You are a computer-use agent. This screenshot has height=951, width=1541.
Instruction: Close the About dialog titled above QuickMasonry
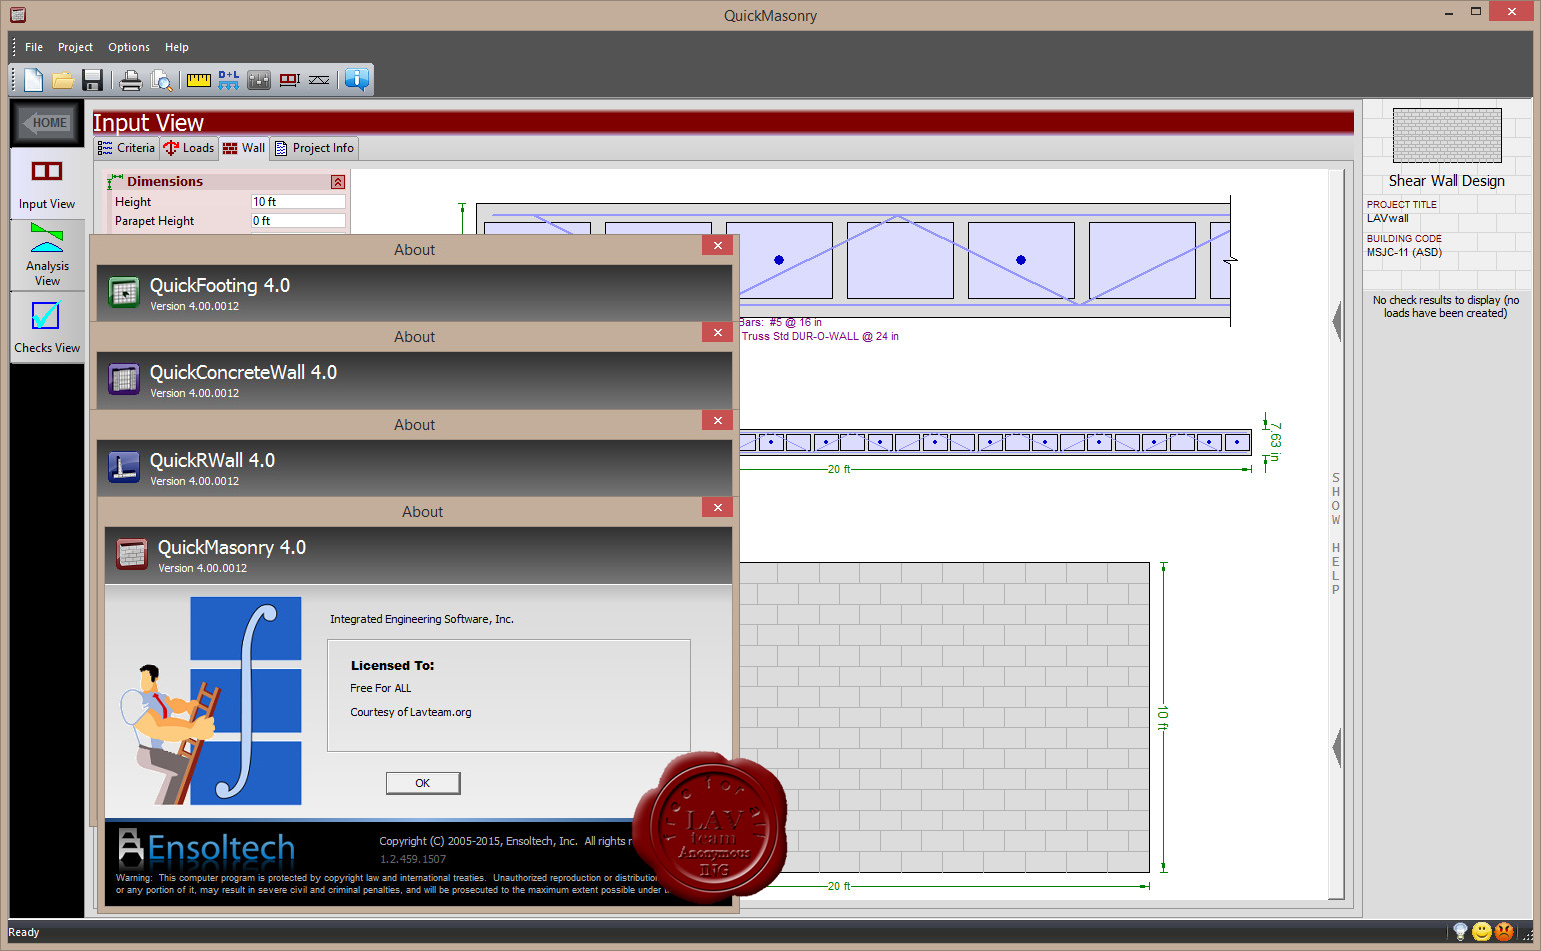(718, 507)
